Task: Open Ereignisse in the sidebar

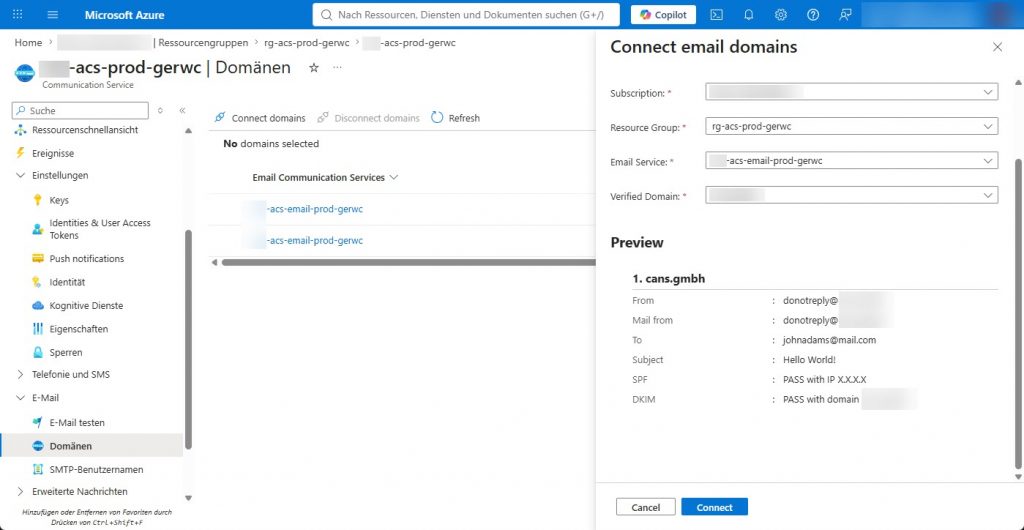Action: [x=53, y=153]
